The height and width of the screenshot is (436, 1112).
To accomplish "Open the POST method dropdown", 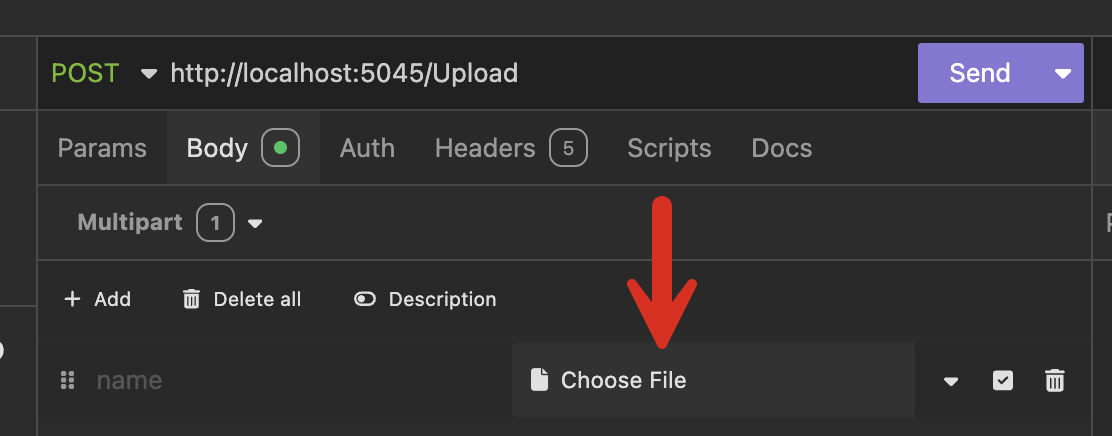I will click(149, 73).
